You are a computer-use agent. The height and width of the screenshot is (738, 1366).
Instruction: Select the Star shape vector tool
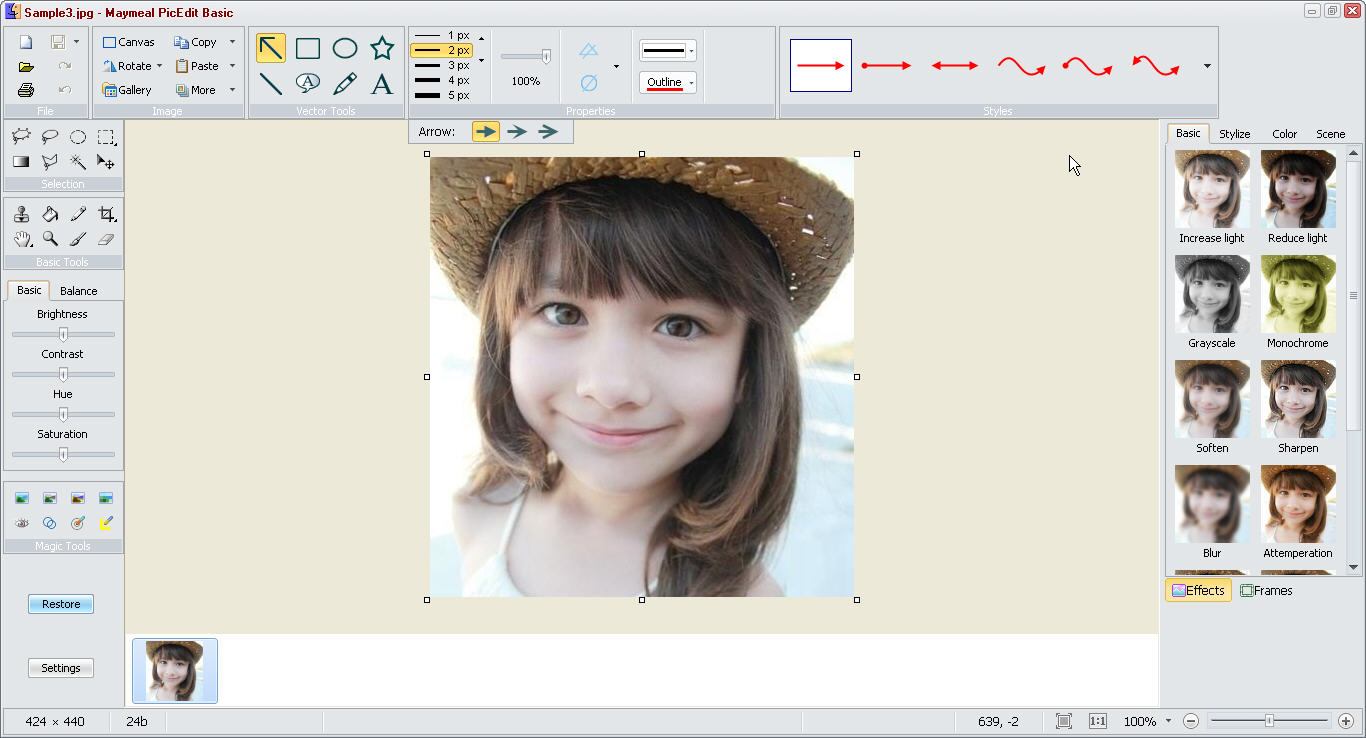click(382, 48)
